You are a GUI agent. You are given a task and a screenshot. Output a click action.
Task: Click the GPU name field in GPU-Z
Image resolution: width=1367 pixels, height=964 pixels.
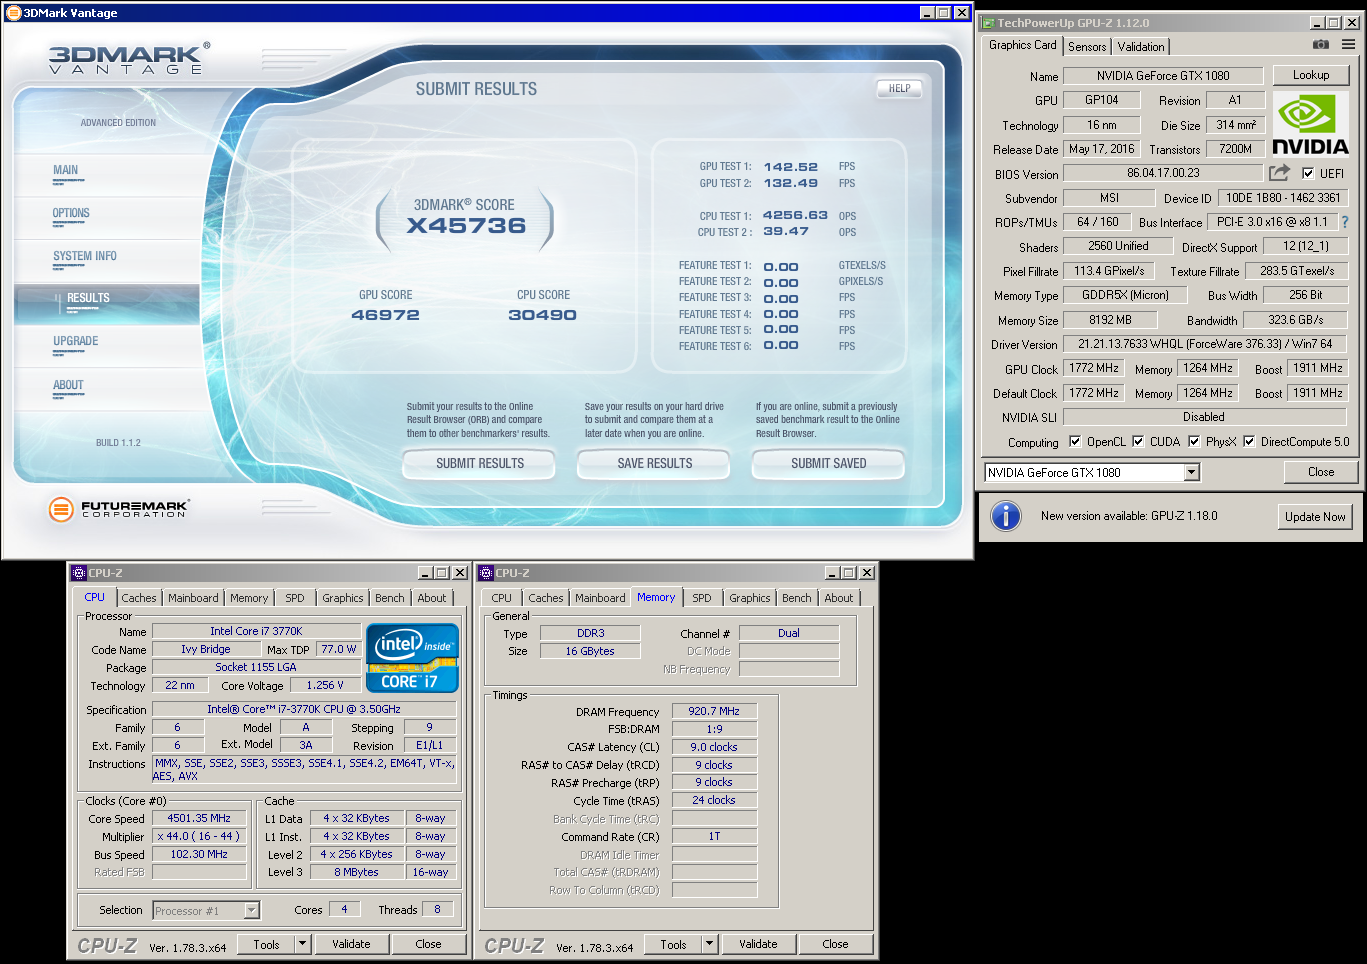click(1163, 76)
